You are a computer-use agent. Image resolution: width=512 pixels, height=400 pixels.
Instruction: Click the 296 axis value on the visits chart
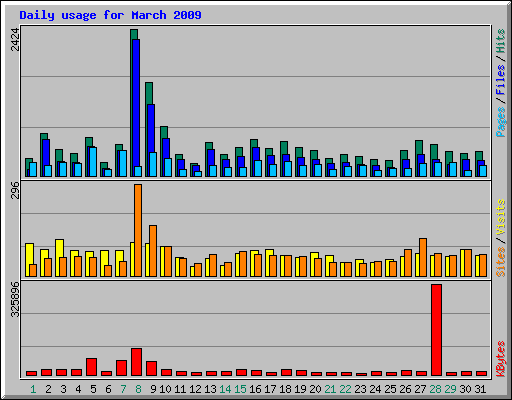click(x=15, y=190)
